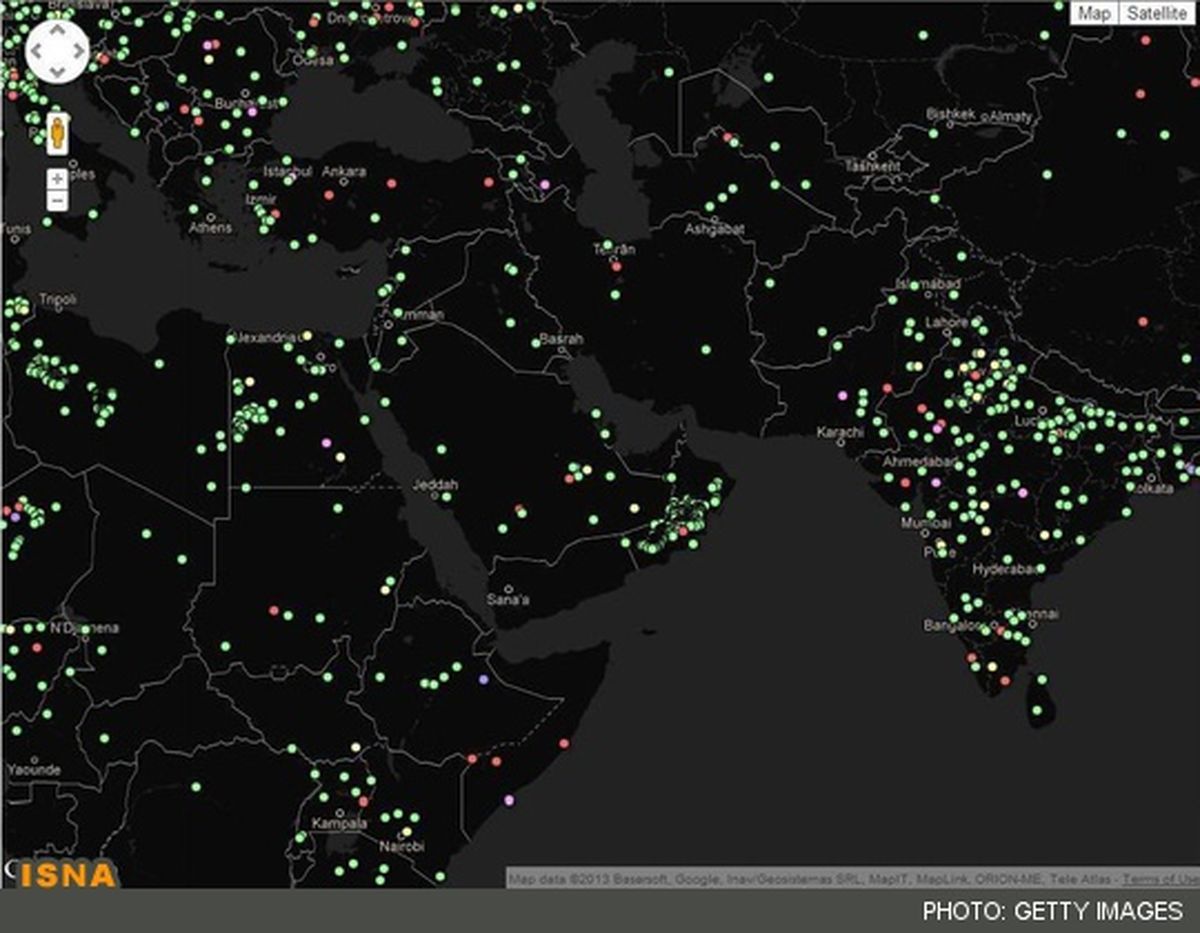Select the Jeddah city label

[x=435, y=486]
